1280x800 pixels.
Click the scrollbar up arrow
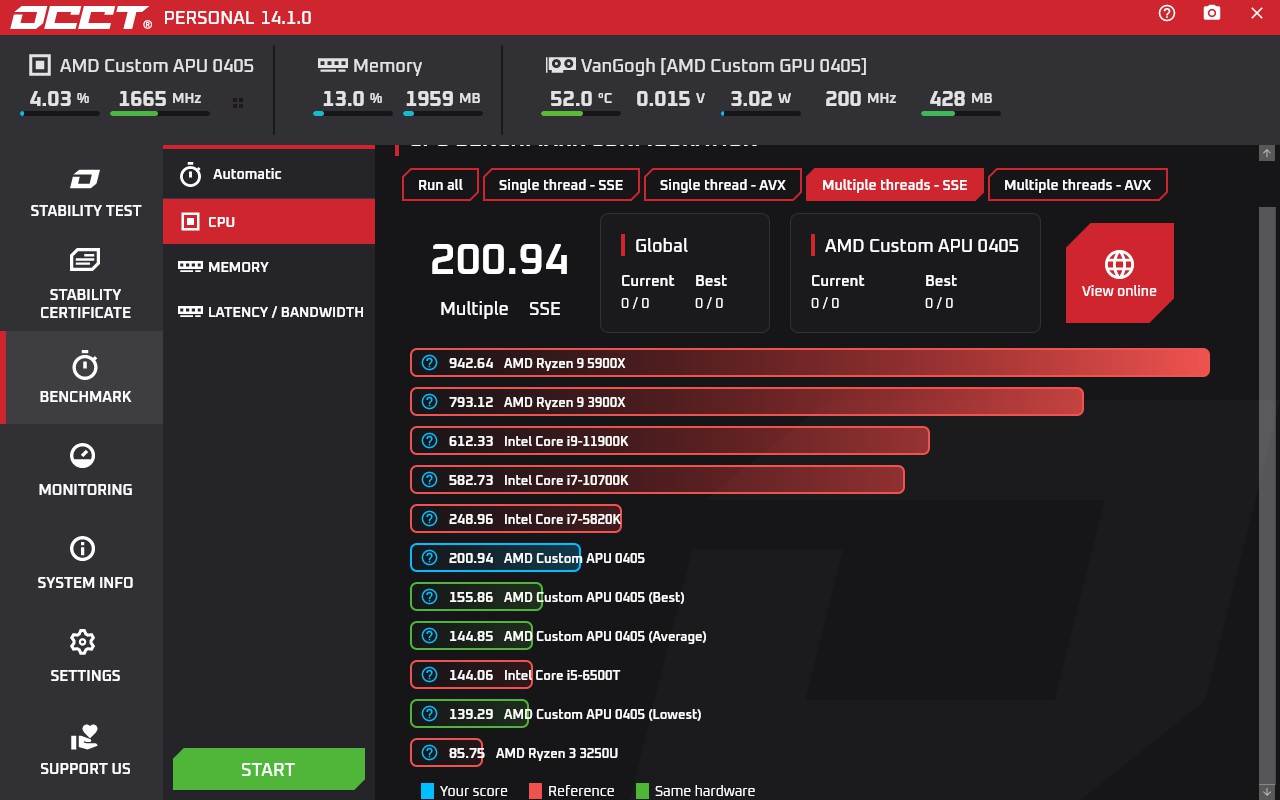tap(1267, 154)
